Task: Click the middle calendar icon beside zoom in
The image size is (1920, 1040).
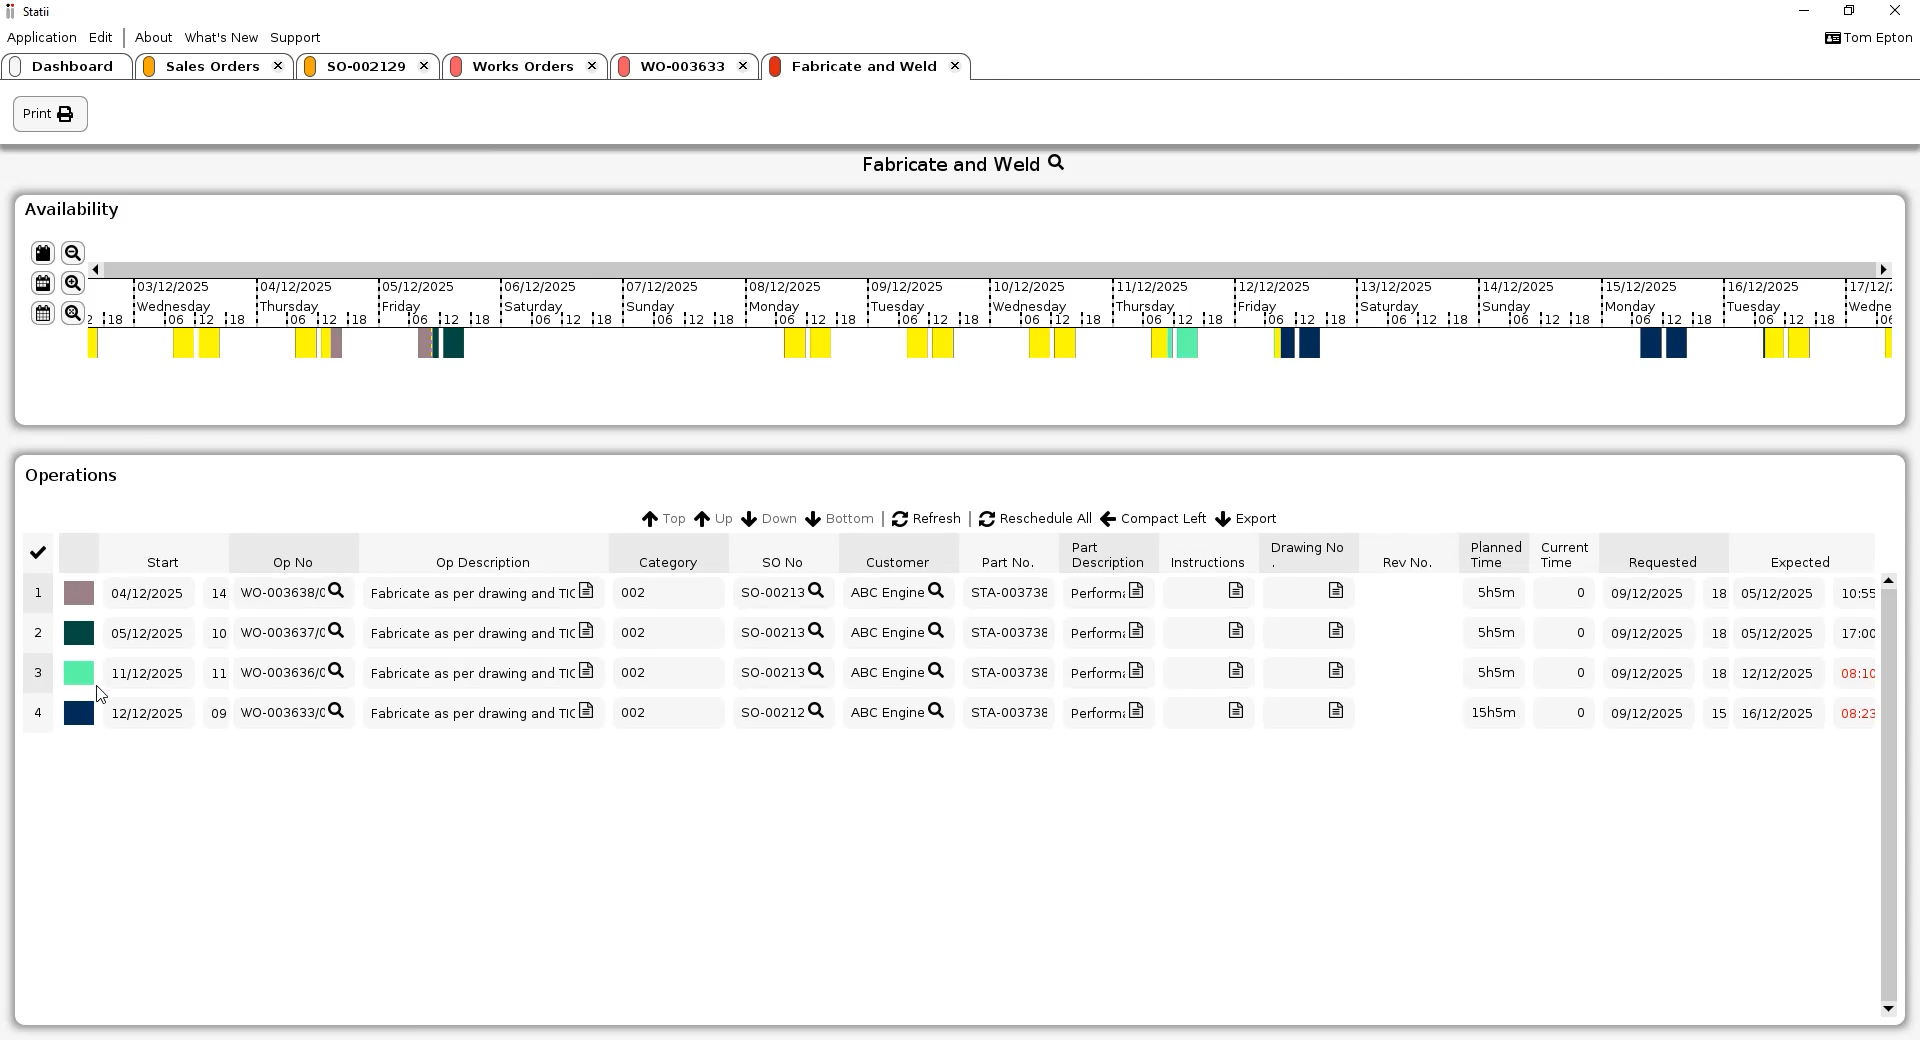Action: (42, 283)
